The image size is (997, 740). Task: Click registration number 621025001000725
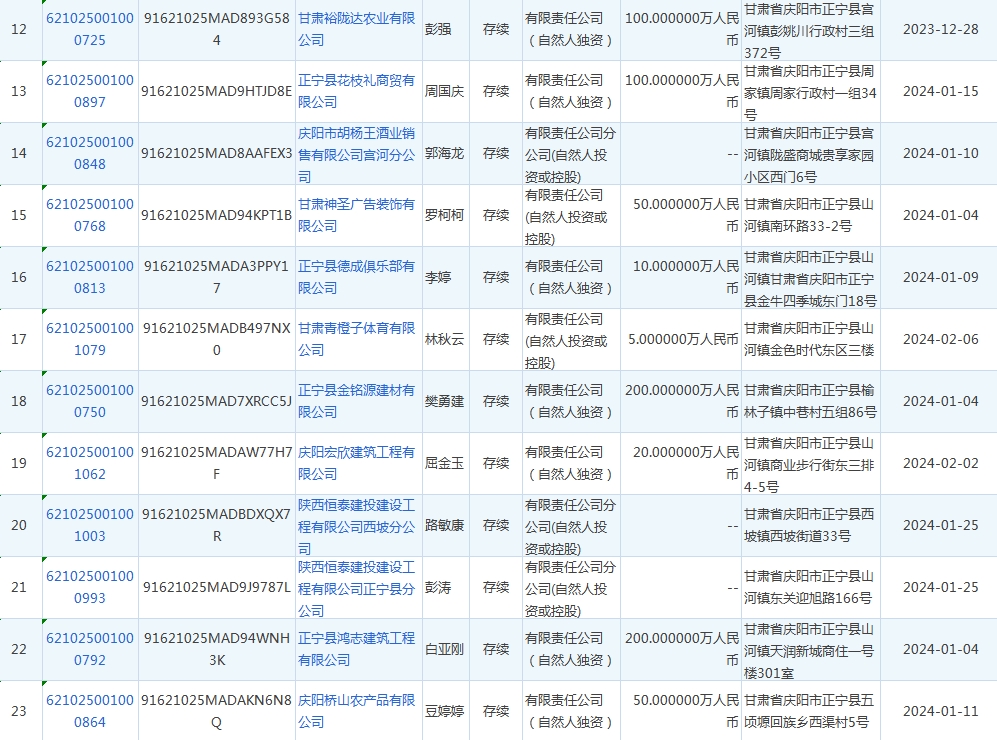pyautogui.click(x=89, y=29)
